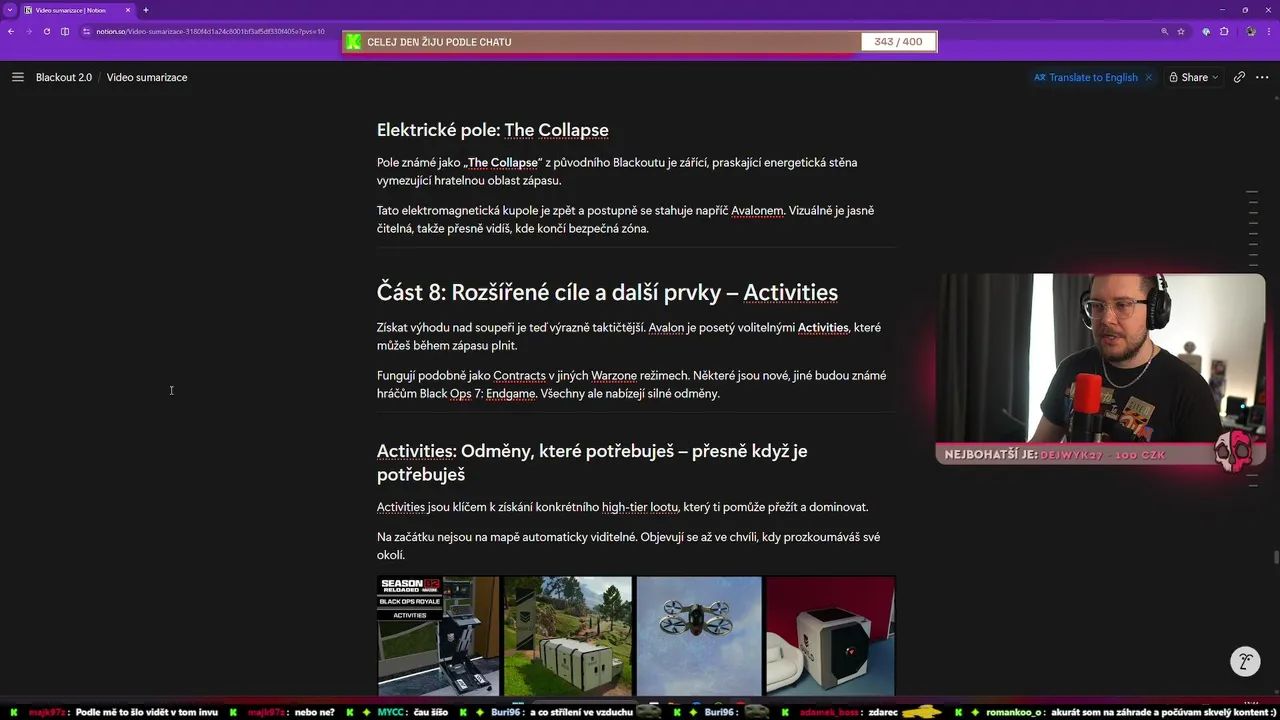This screenshot has height=720, width=1280.
Task: Open the Share dropdown
Action: point(1194,77)
